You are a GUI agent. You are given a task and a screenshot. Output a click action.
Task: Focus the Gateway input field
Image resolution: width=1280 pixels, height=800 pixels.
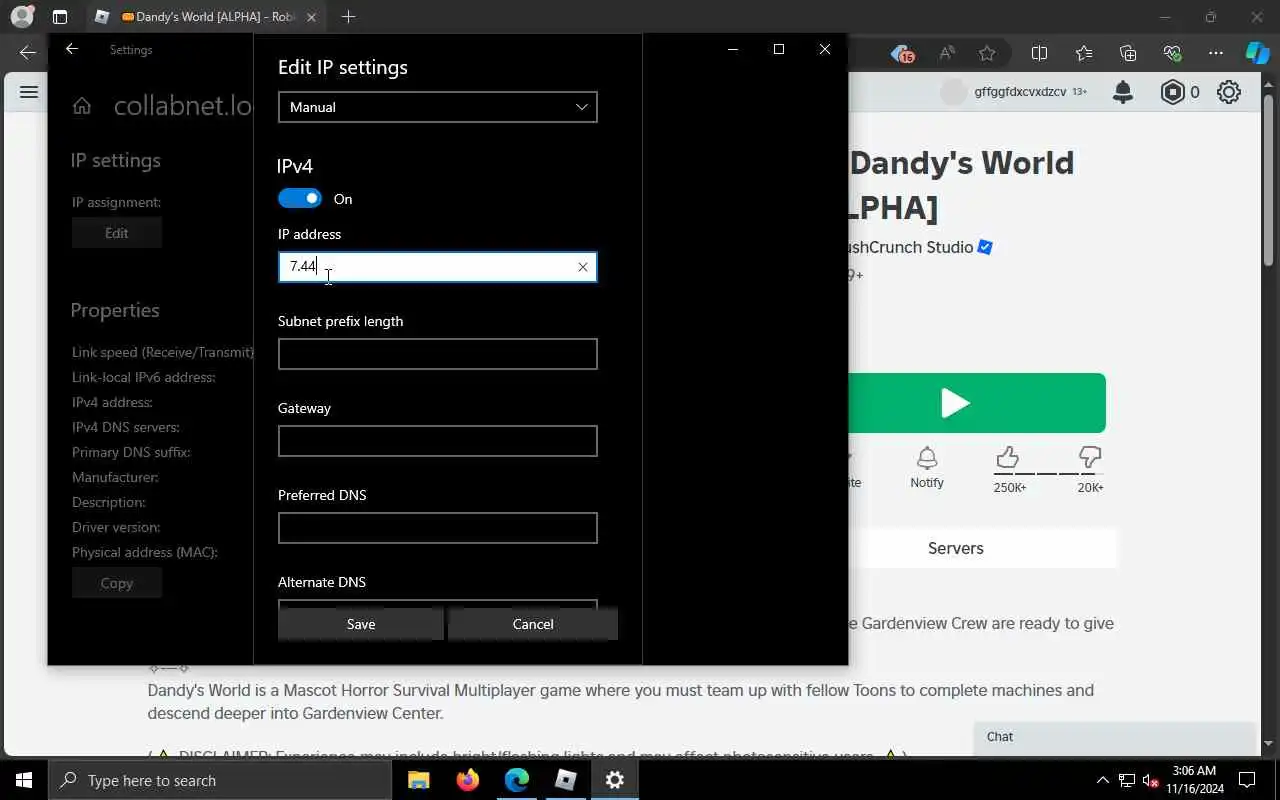point(437,441)
